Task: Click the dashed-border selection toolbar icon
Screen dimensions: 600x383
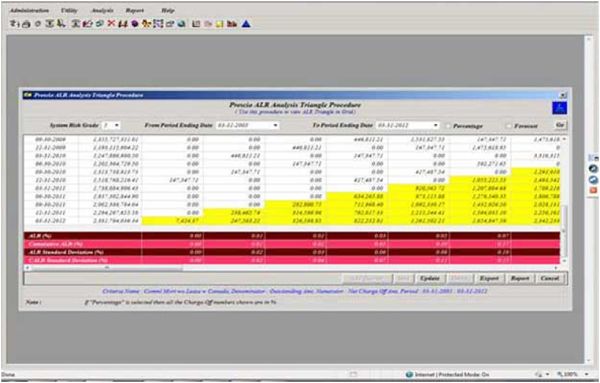Action: [158, 24]
